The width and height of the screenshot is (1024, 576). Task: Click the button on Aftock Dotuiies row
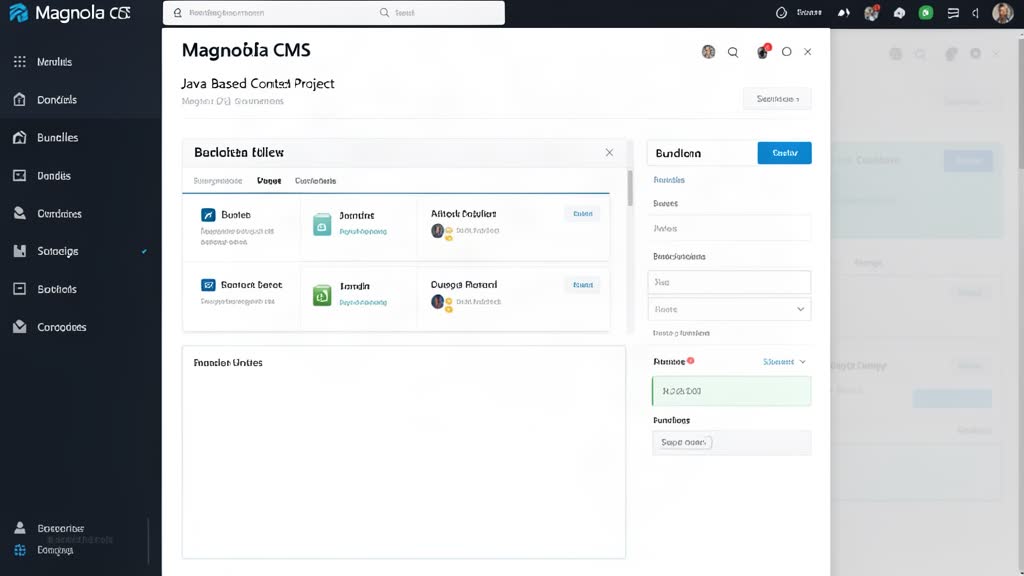[x=583, y=214]
